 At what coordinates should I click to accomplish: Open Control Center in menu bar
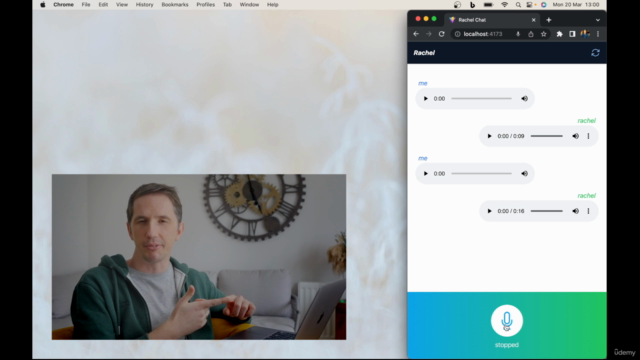530,4
